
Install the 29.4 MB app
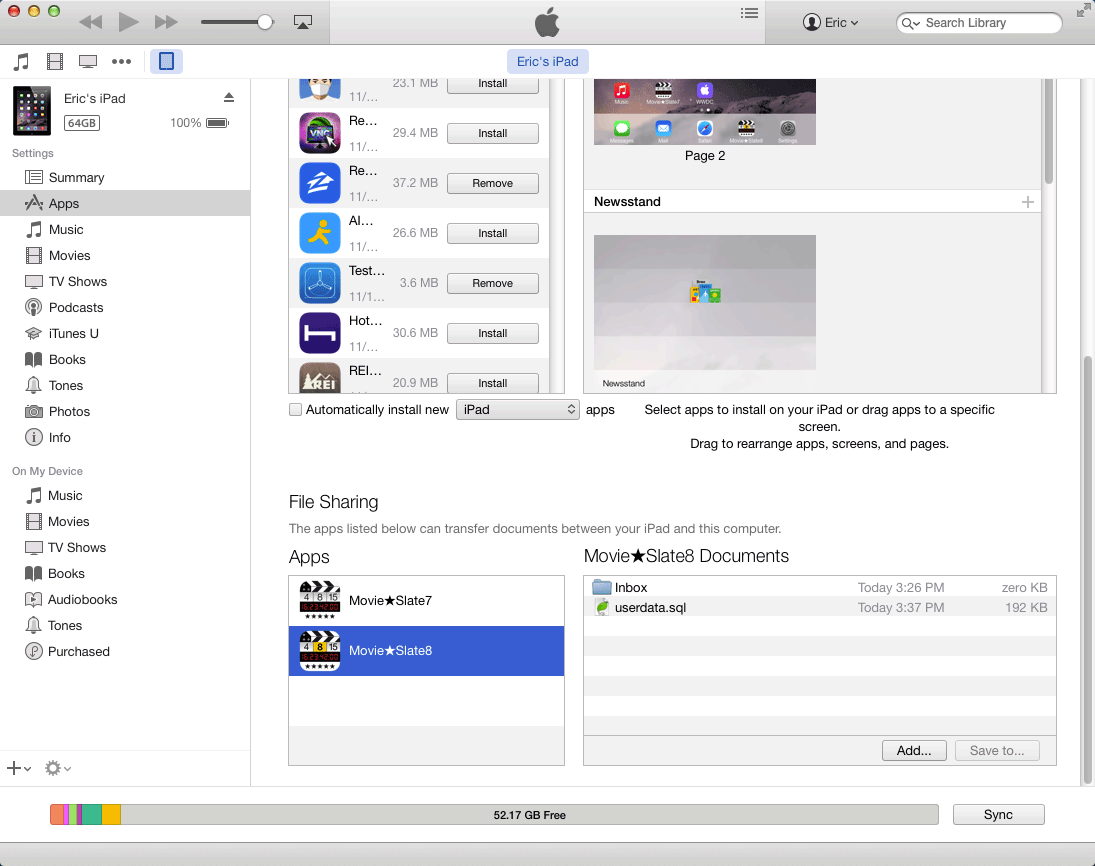[492, 133]
